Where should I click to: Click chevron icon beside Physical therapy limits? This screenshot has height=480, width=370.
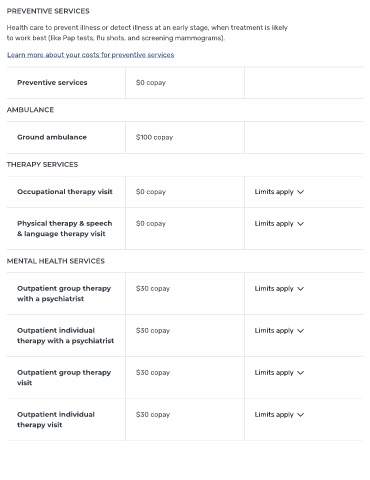(x=301, y=224)
